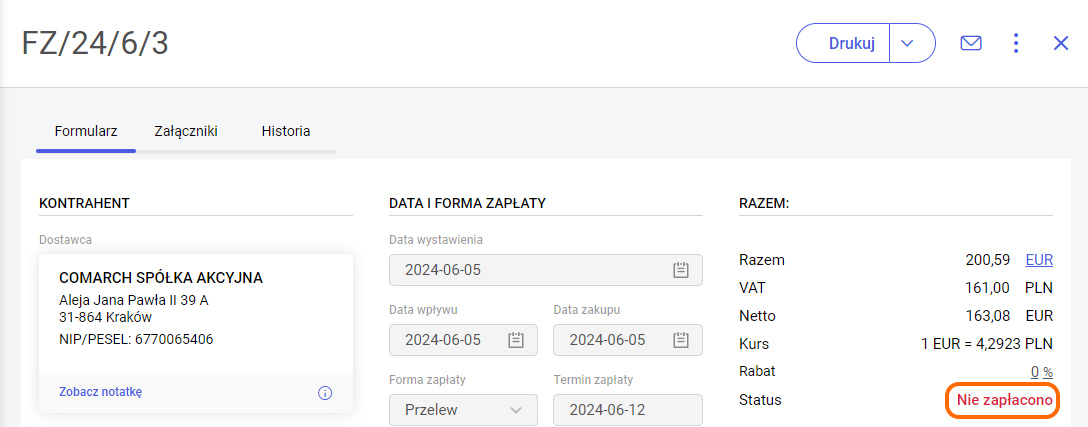Click the envelope email icon
The height and width of the screenshot is (427, 1088).
pyautogui.click(x=970, y=43)
